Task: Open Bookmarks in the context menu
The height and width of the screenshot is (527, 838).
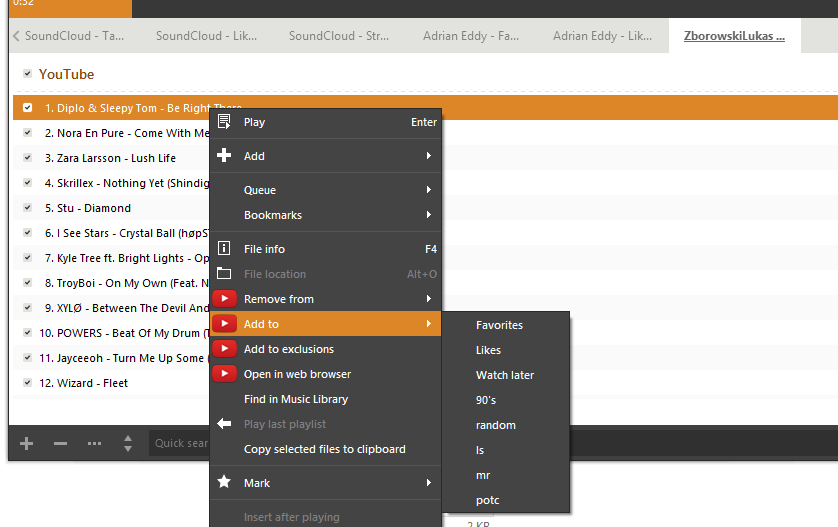Action: pyautogui.click(x=325, y=215)
